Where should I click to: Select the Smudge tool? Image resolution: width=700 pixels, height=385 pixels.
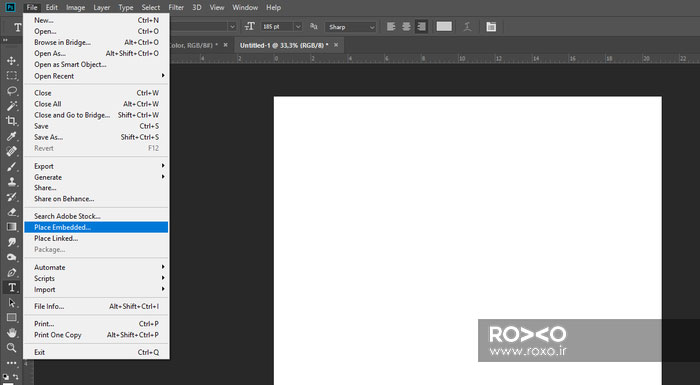[x=12, y=242]
